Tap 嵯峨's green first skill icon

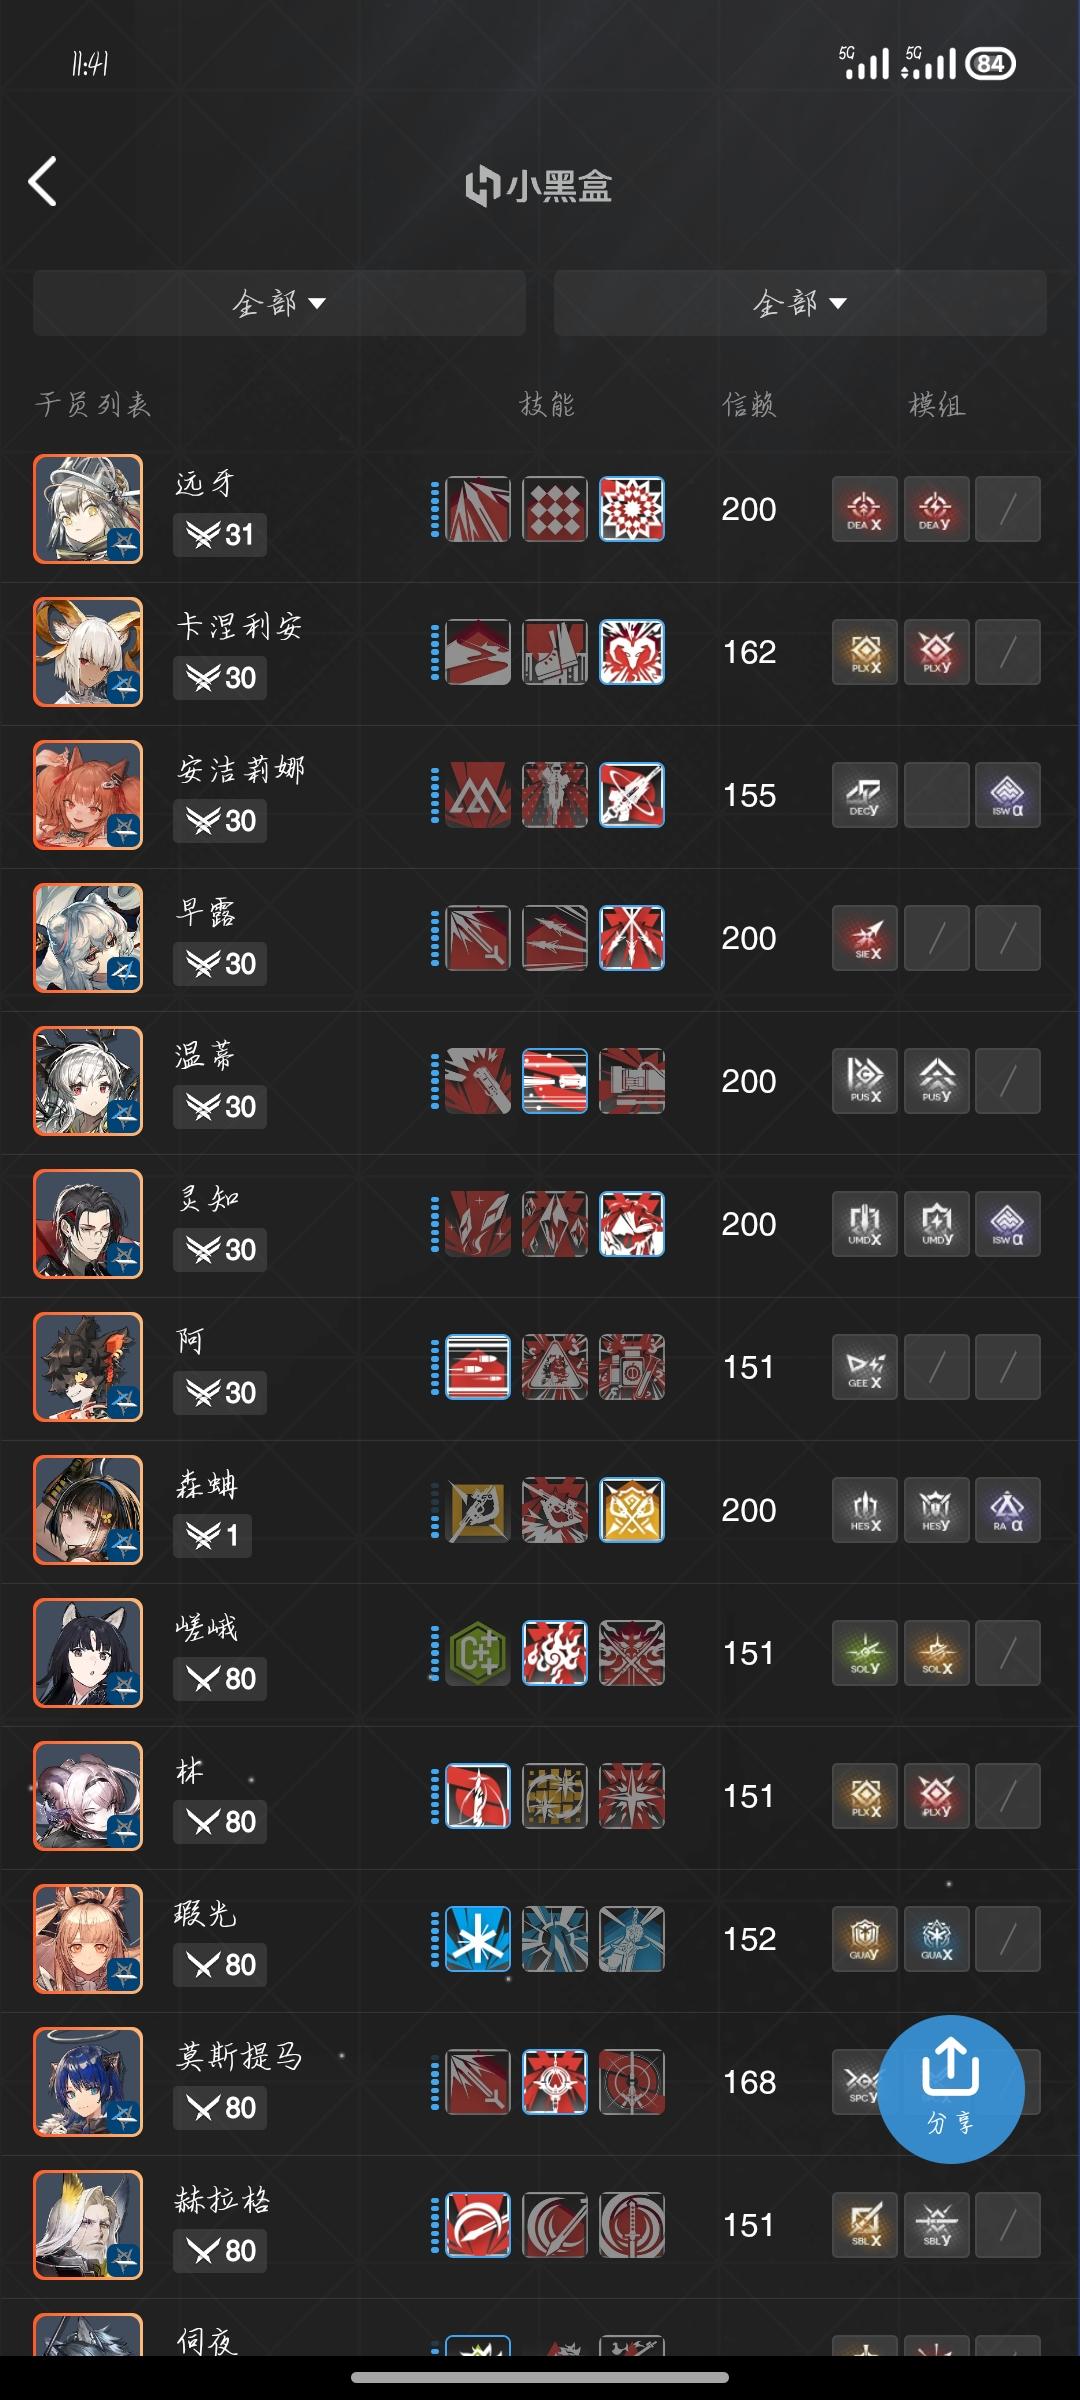[x=478, y=1653]
